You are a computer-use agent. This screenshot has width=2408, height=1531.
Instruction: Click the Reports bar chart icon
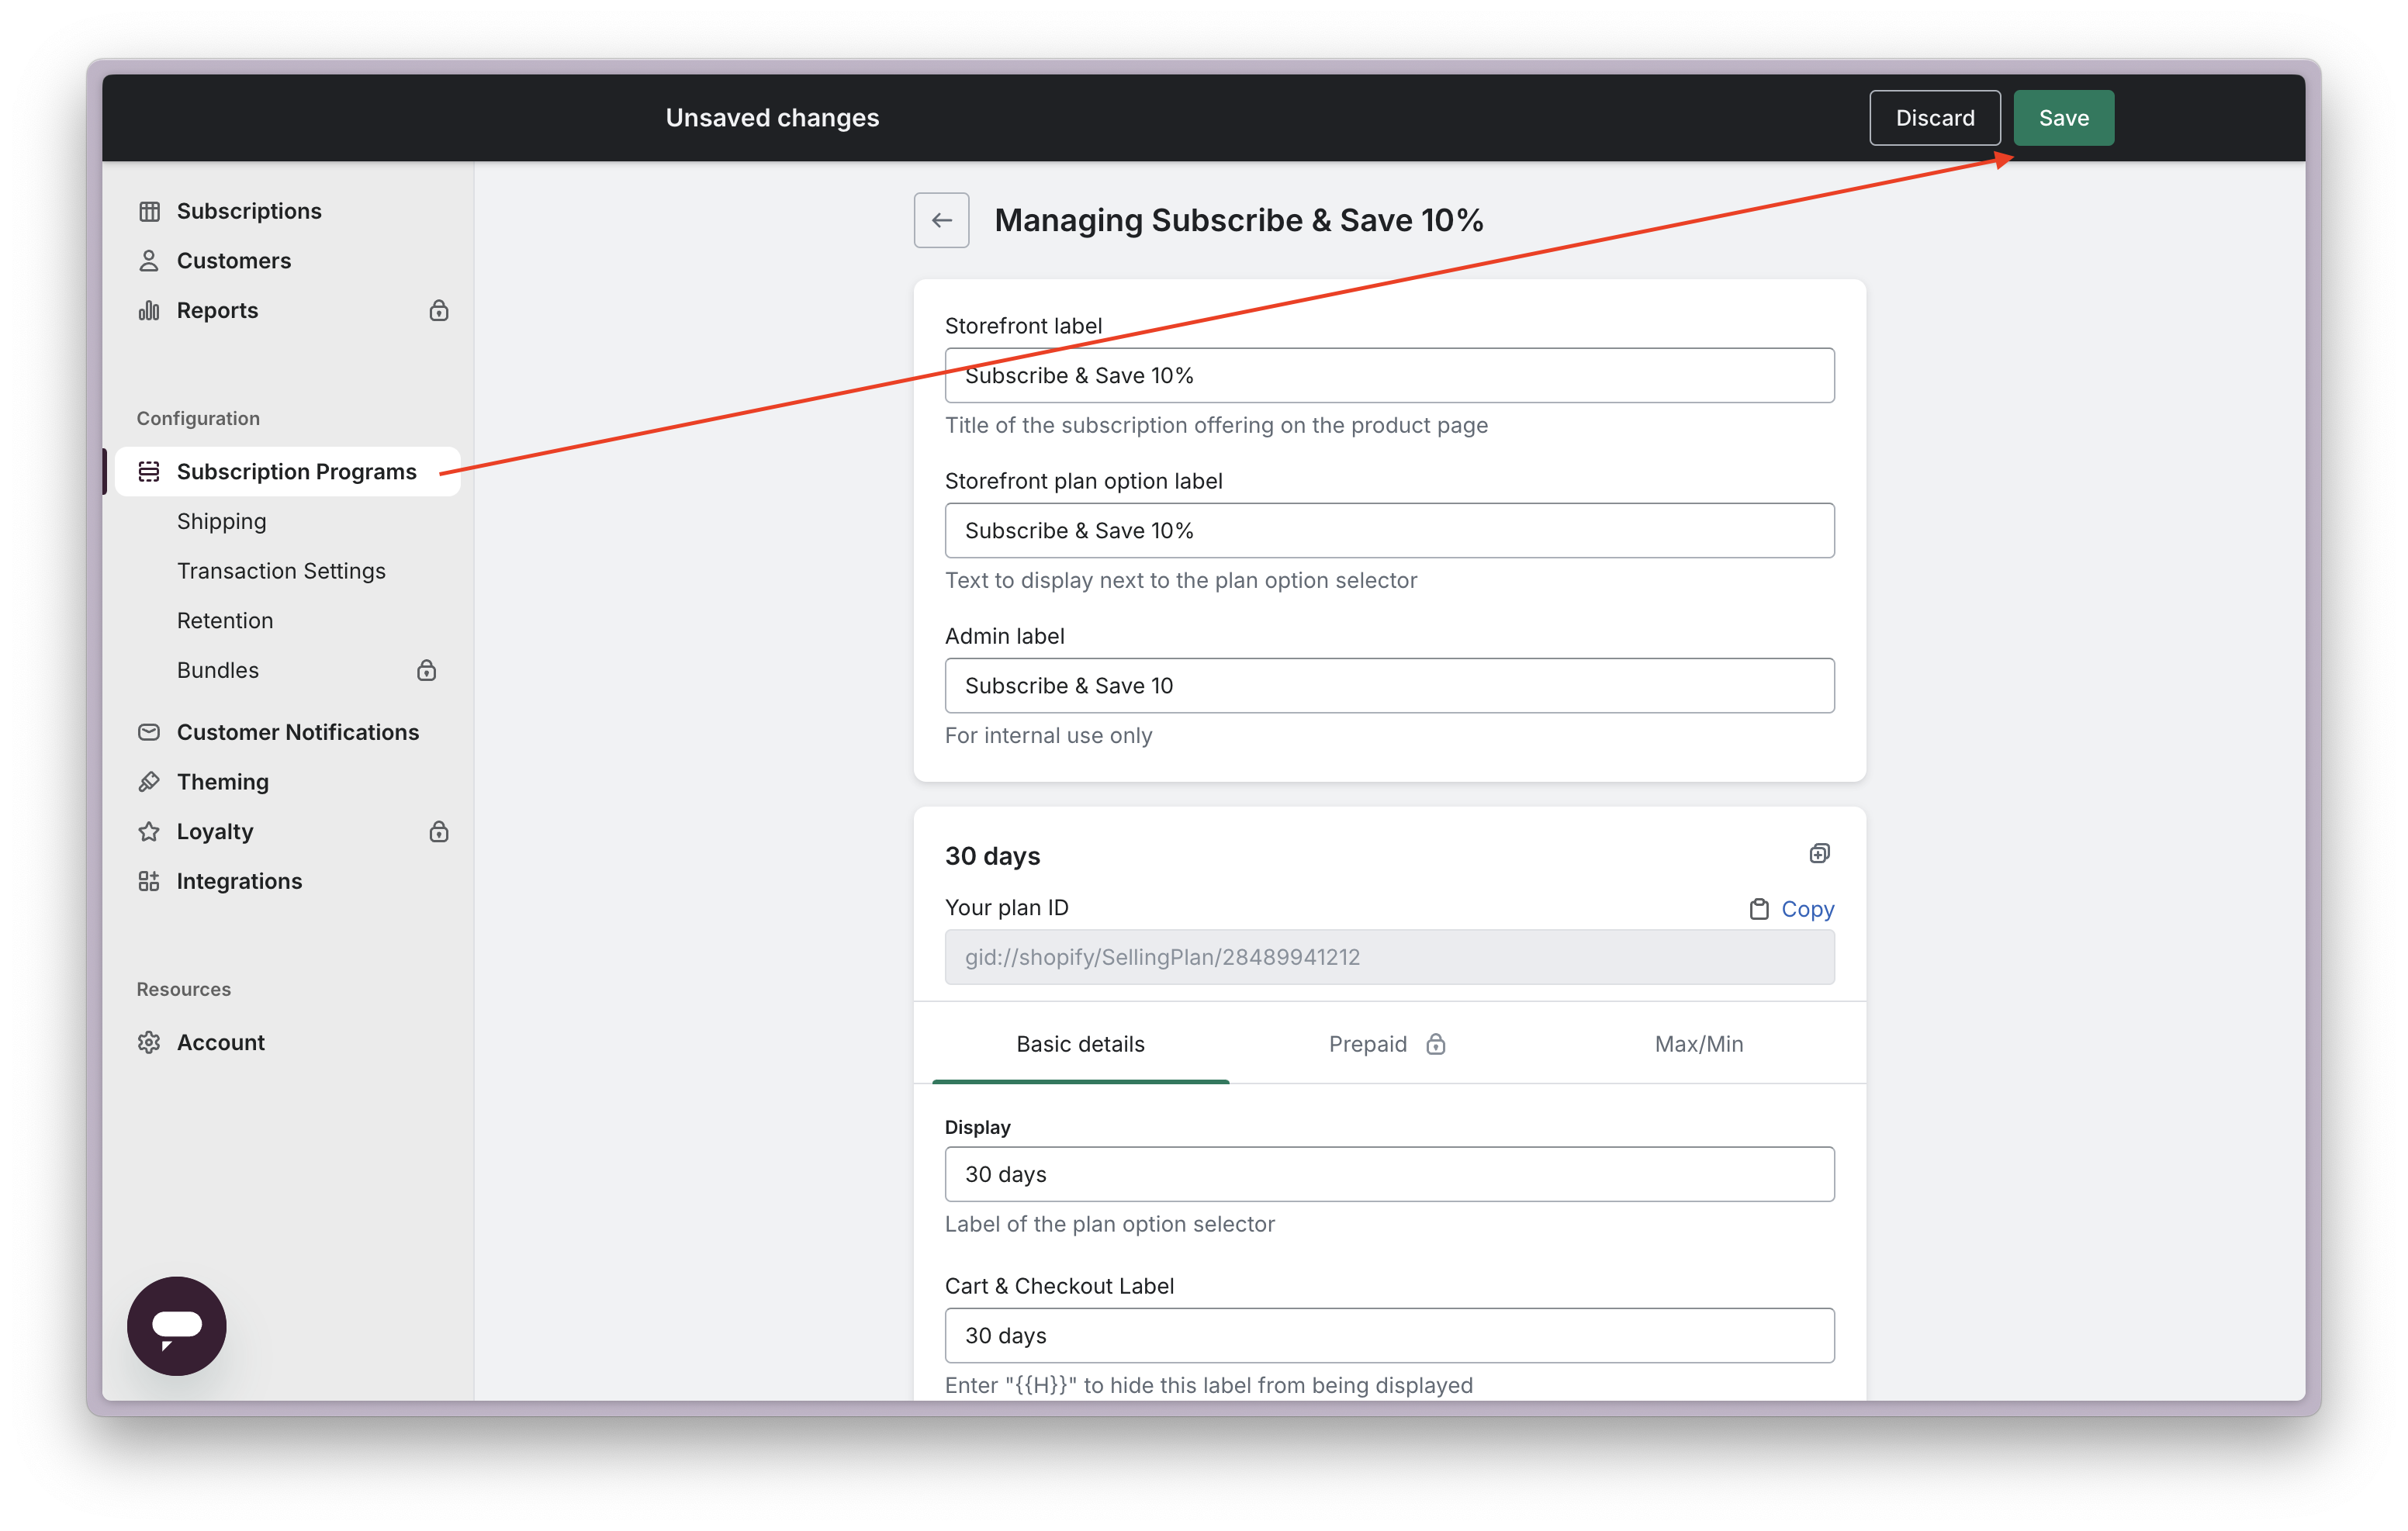149,310
